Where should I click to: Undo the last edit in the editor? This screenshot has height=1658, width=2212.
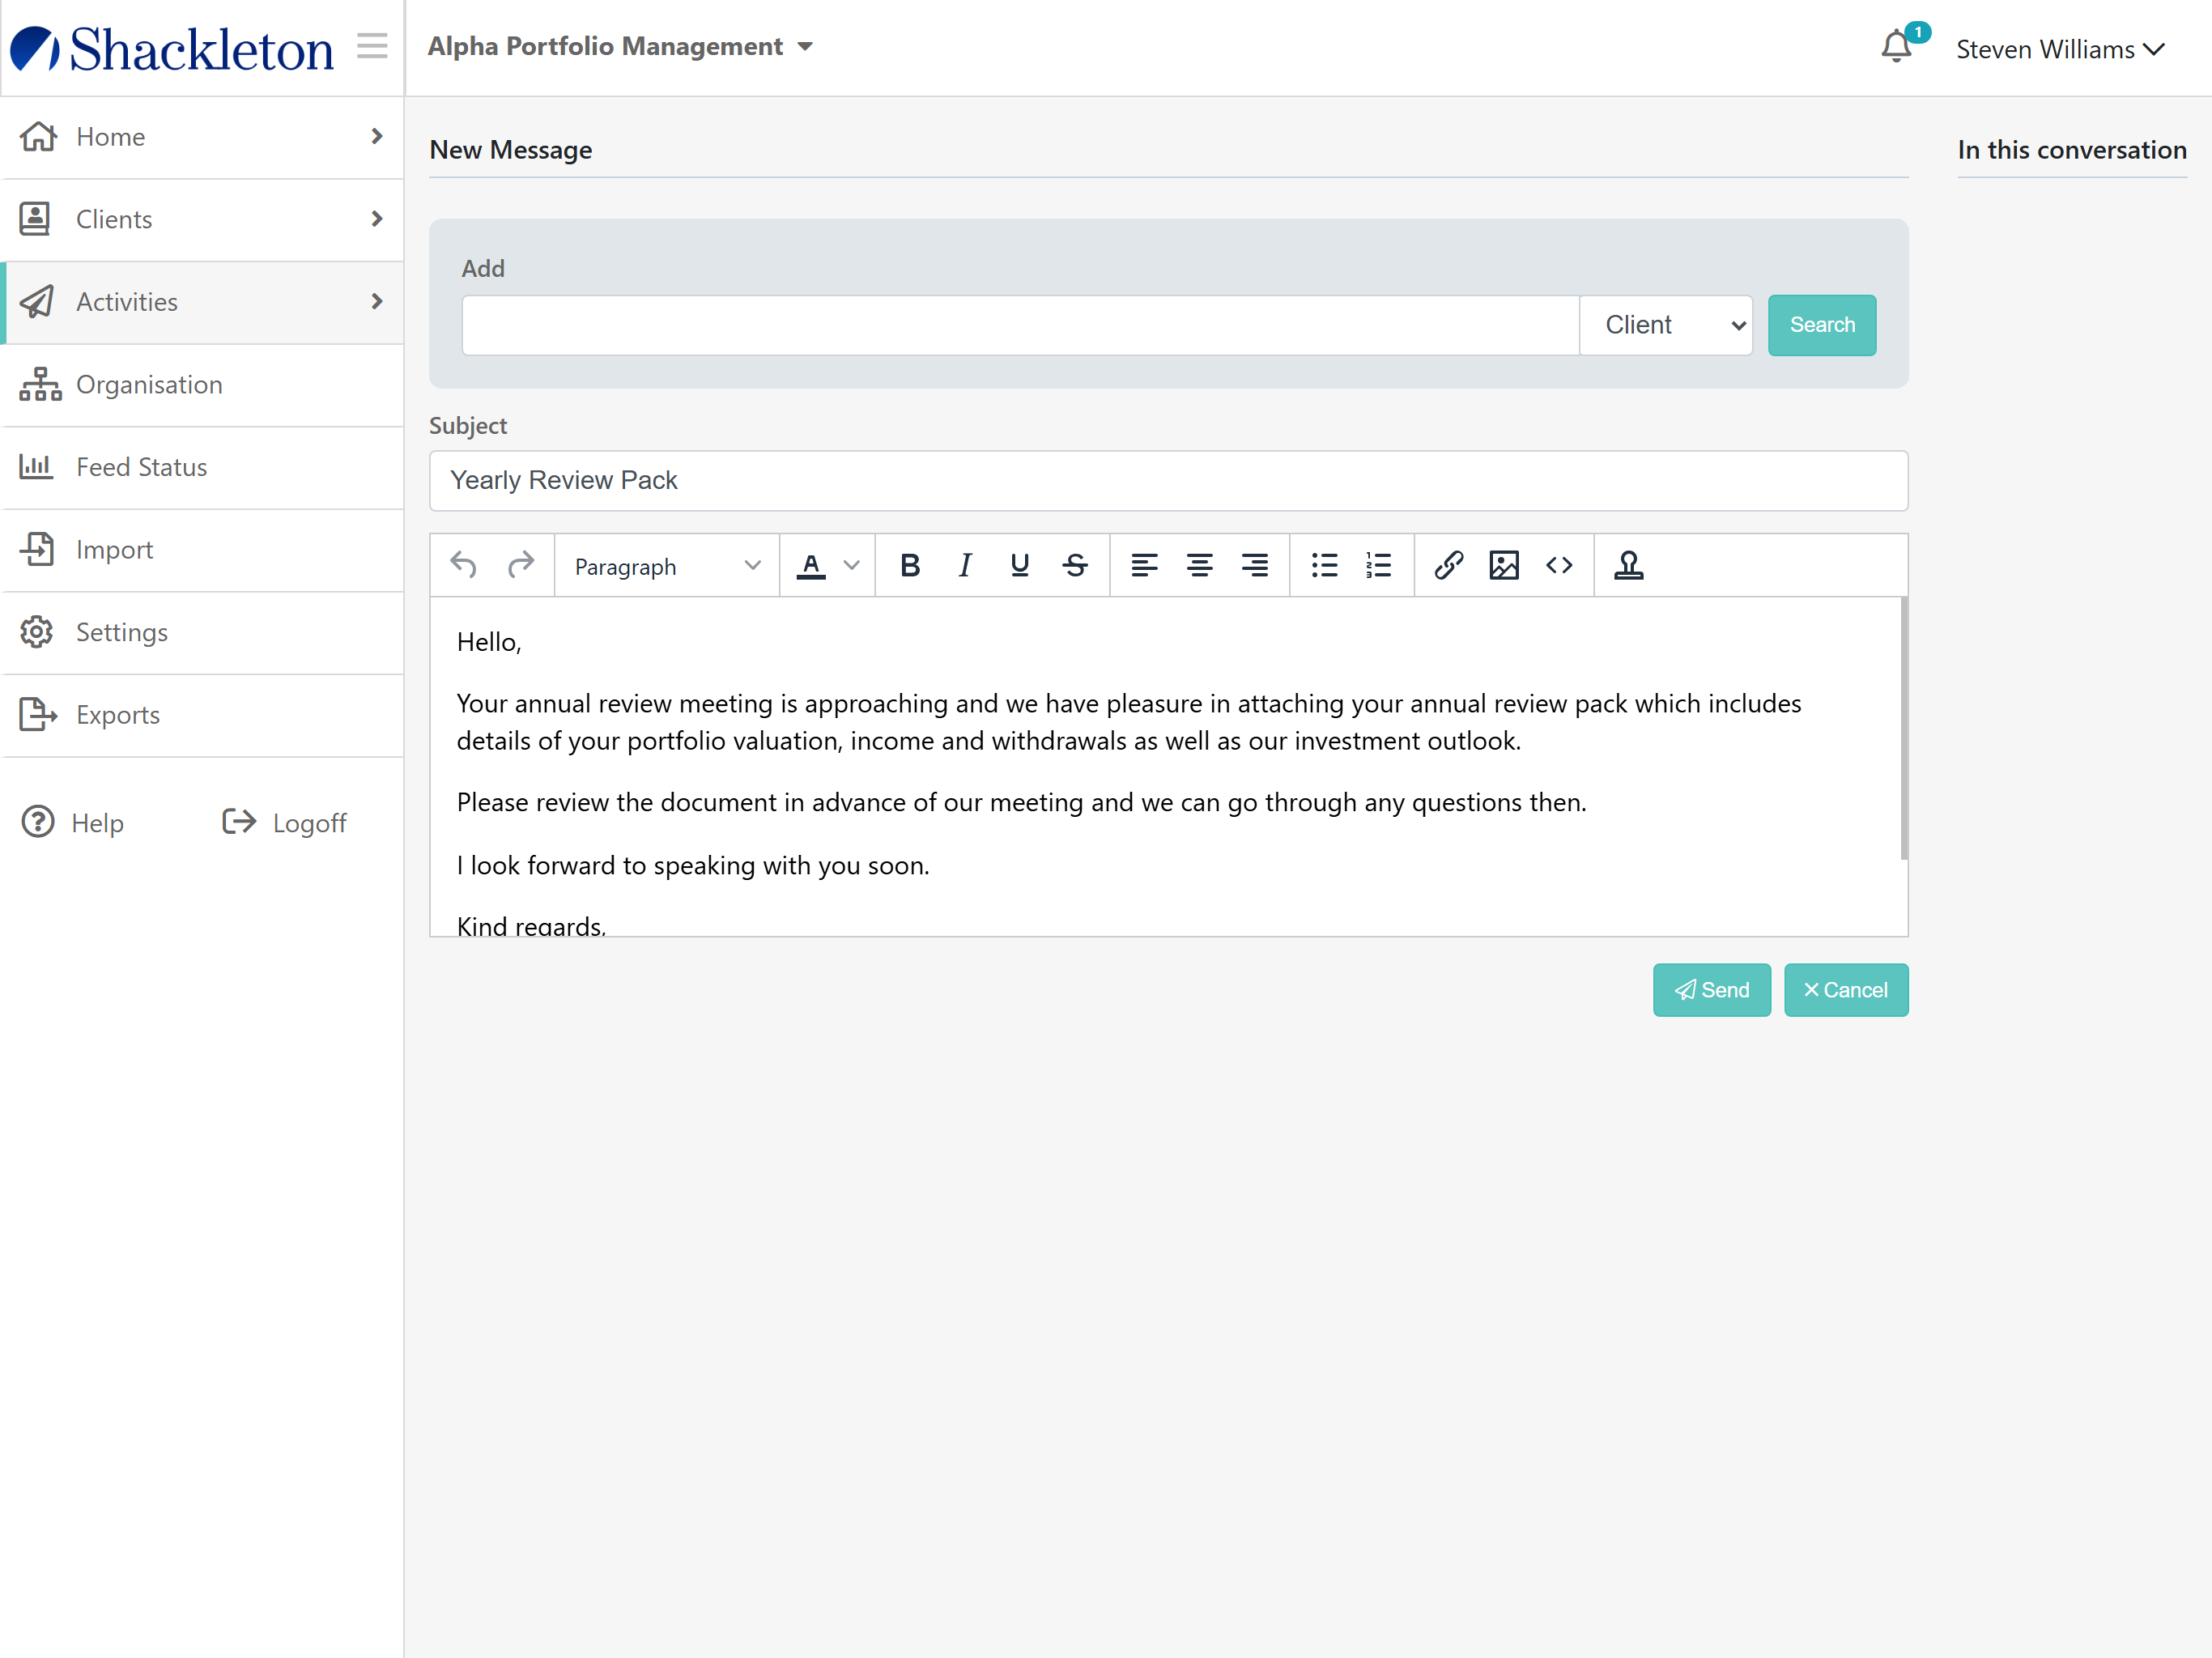(463, 565)
